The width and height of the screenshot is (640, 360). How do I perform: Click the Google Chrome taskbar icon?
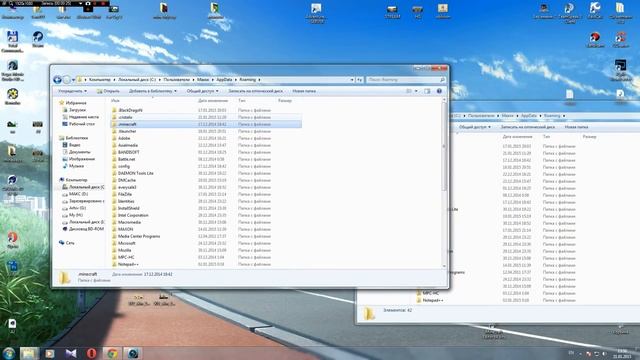click(x=112, y=353)
